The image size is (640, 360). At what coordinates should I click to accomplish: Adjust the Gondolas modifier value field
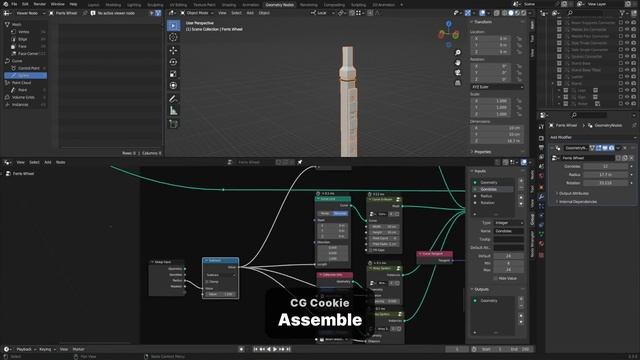click(605, 167)
